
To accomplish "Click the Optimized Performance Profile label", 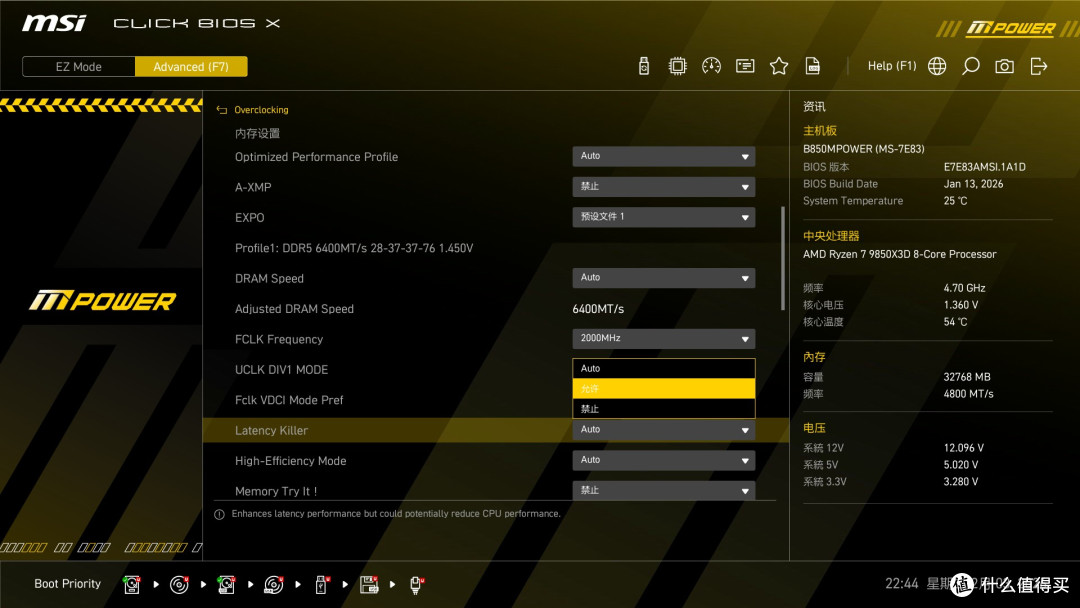I will point(316,157).
